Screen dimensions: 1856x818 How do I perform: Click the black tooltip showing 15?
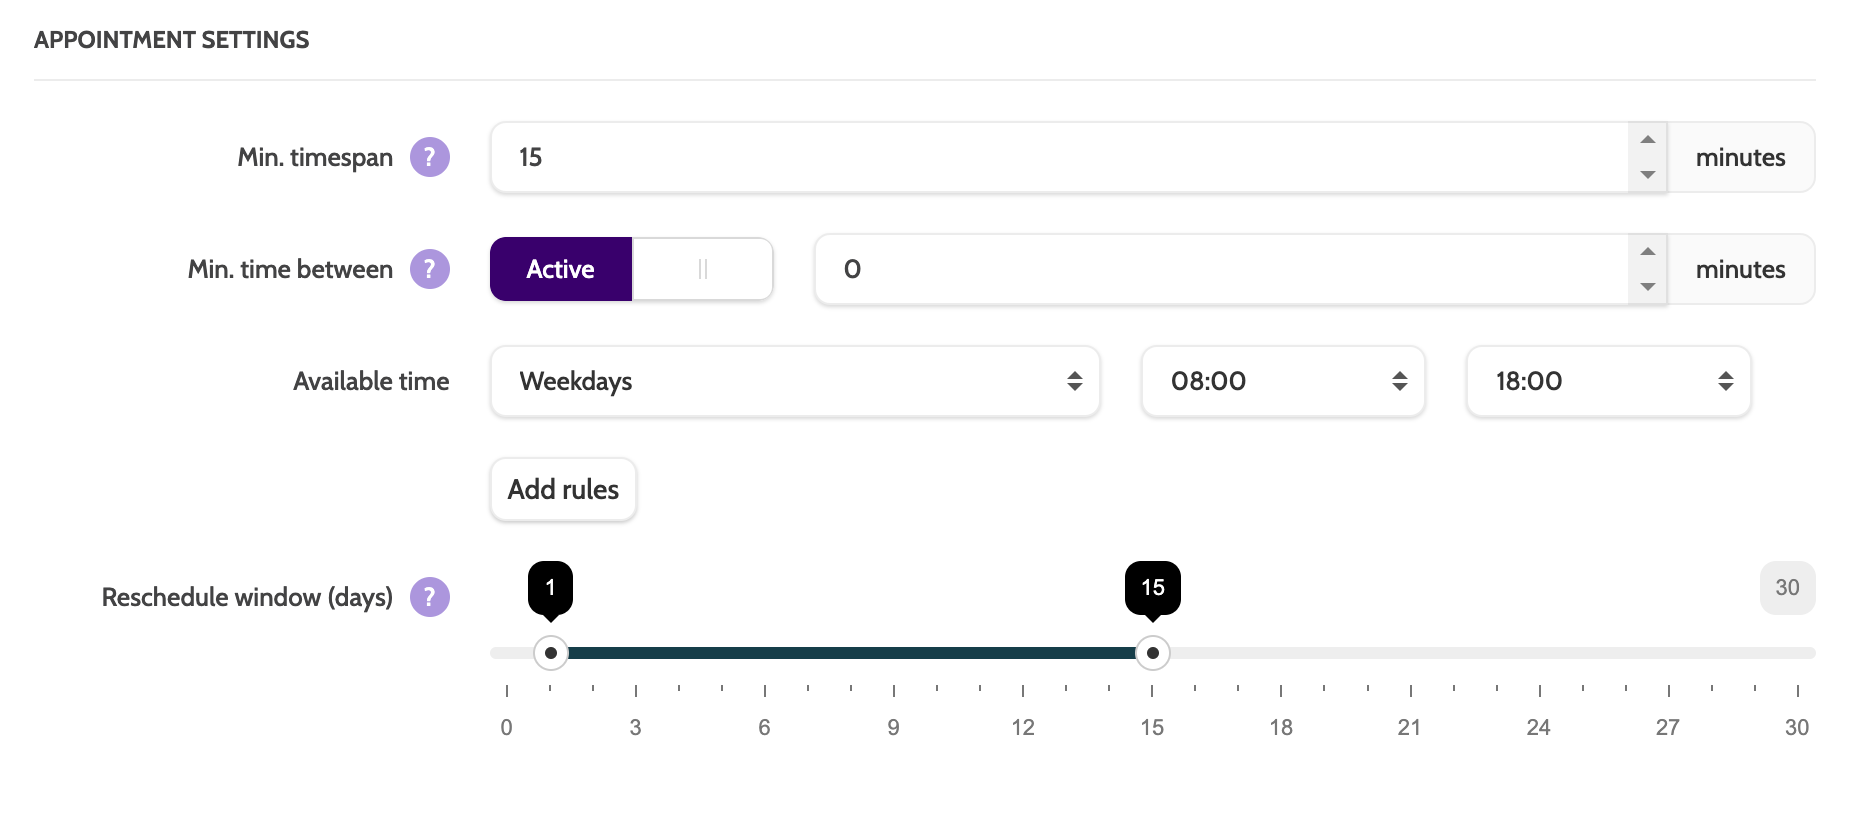click(1153, 587)
